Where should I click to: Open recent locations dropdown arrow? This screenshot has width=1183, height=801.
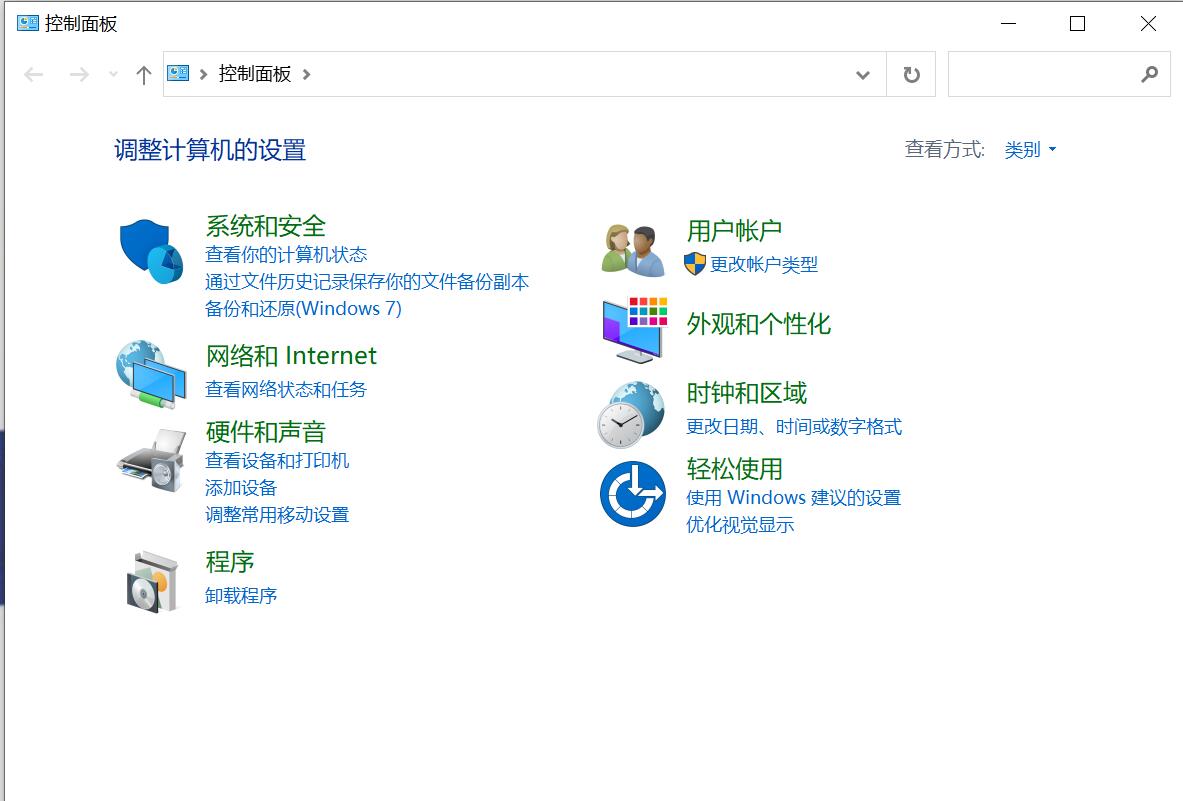113,75
